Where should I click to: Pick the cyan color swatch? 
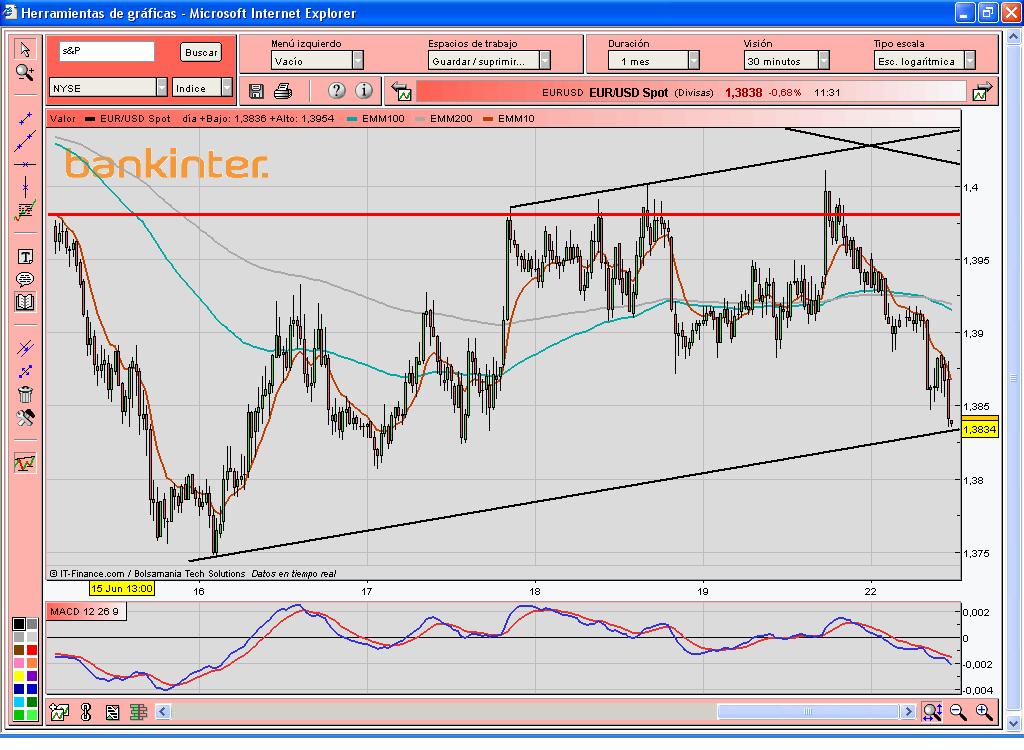(19, 702)
